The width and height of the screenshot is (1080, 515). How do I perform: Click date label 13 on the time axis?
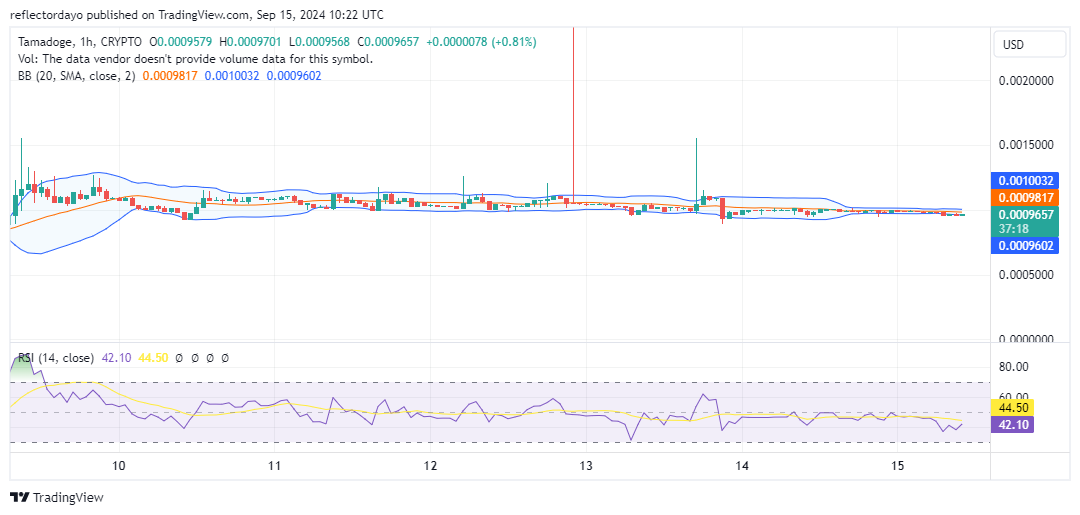pyautogui.click(x=585, y=465)
